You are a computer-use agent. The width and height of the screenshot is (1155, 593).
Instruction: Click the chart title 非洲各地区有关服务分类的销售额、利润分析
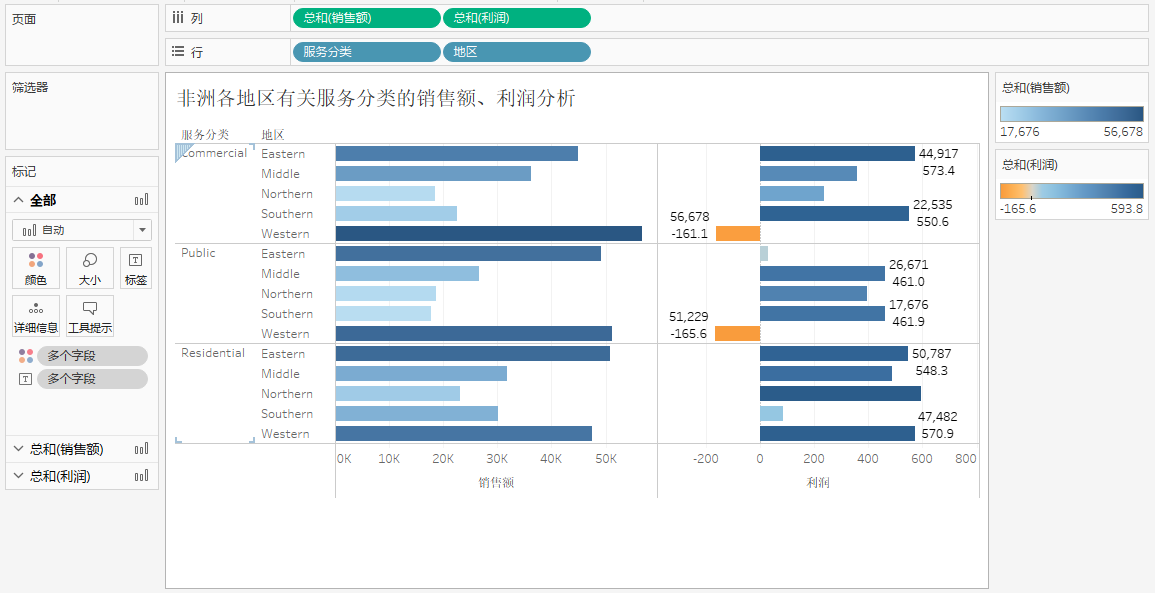point(376,98)
